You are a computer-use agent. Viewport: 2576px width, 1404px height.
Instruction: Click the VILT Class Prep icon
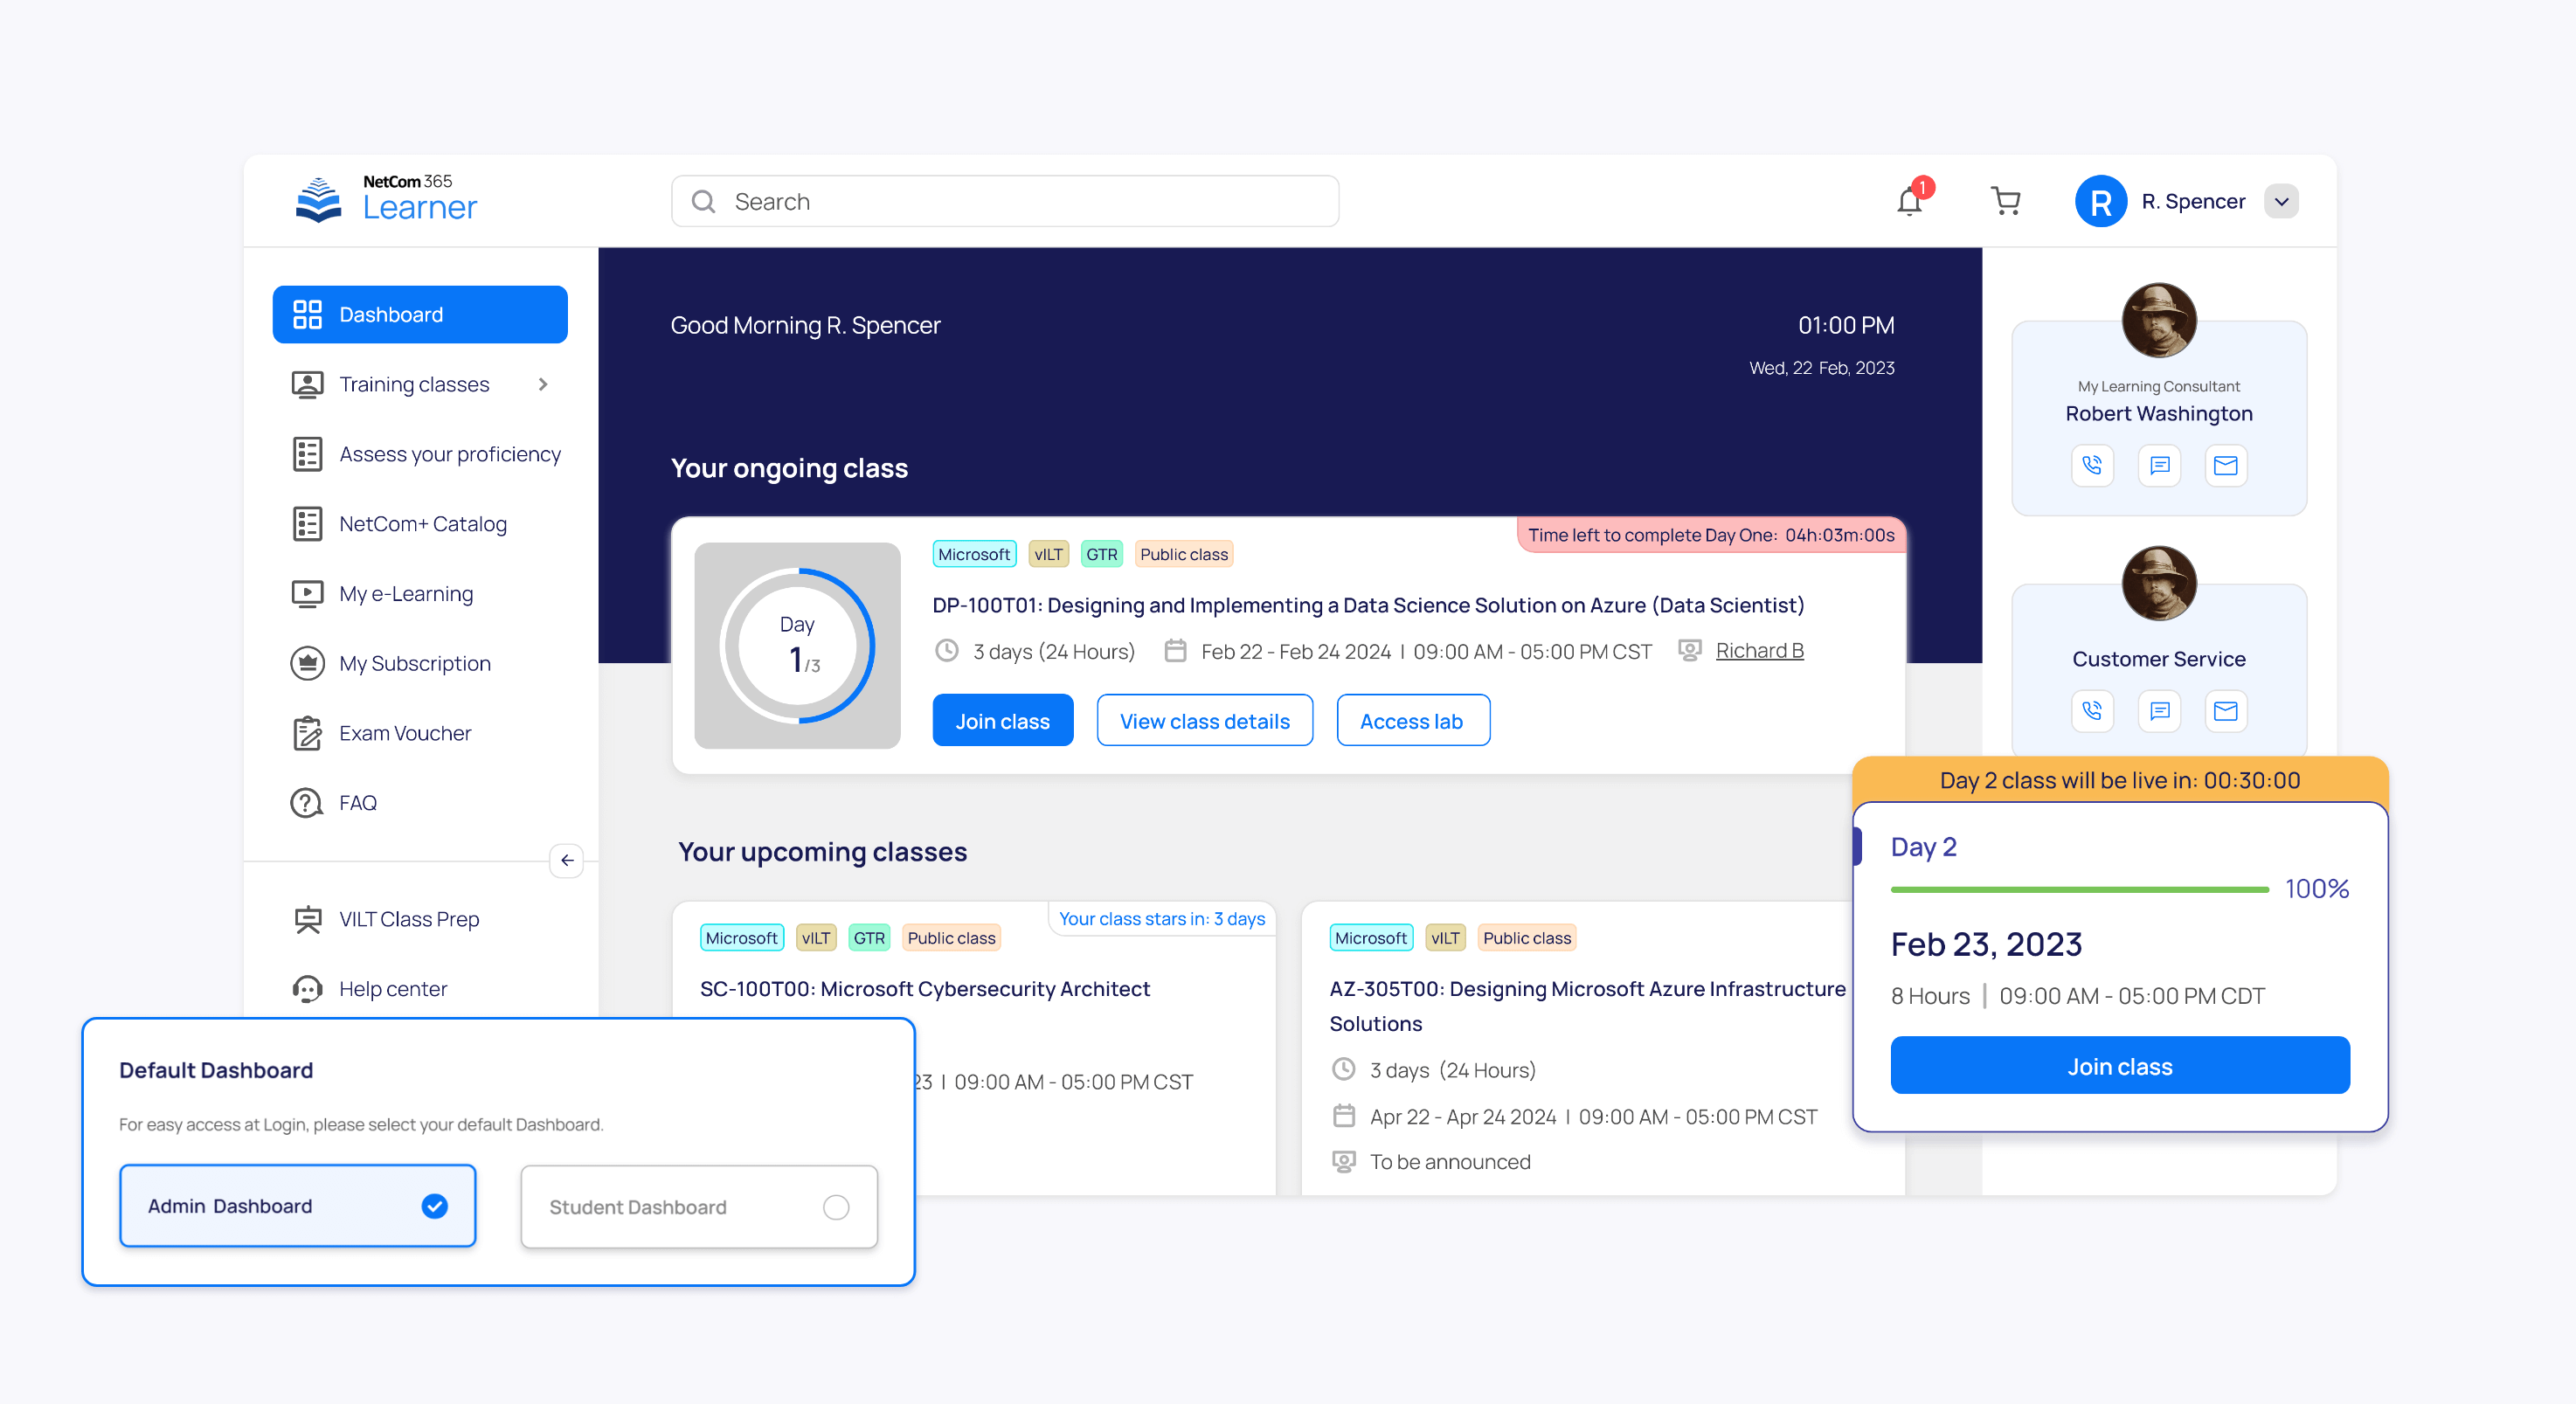pyautogui.click(x=307, y=919)
